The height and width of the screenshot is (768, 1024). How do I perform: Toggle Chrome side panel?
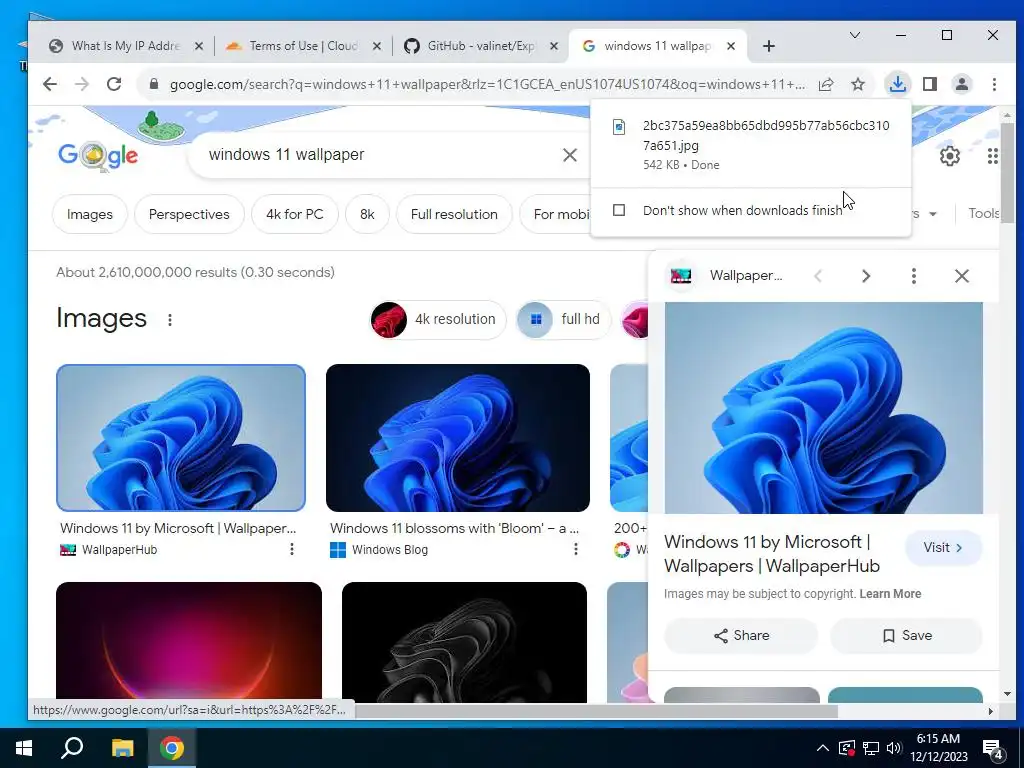[930, 84]
